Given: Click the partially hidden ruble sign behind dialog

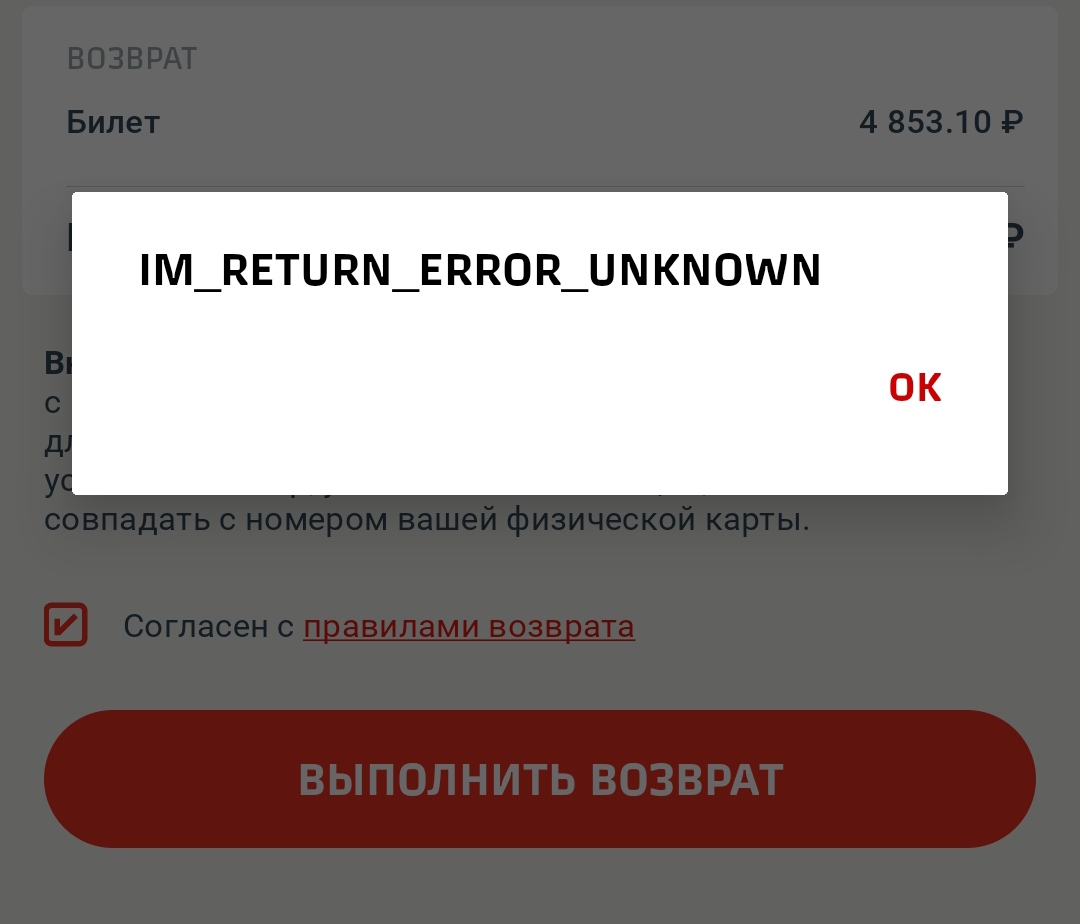Looking at the screenshot, I should click(1016, 235).
